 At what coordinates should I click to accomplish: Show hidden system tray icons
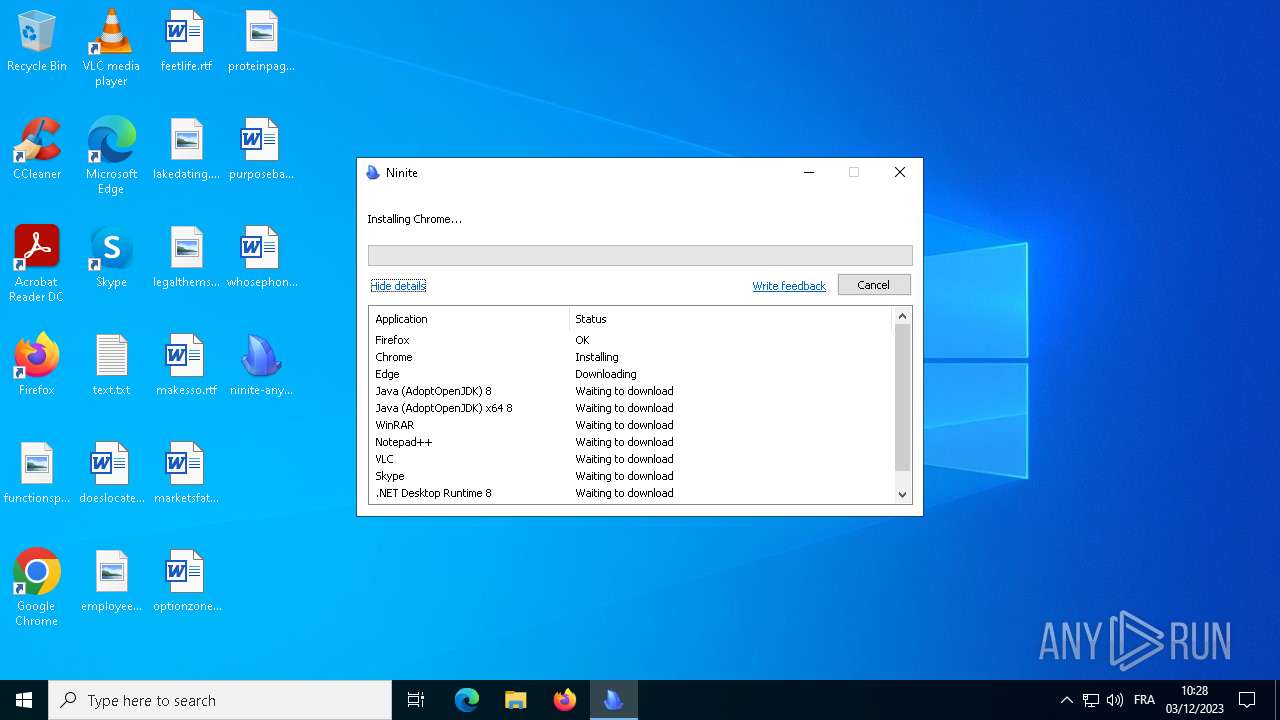click(1067, 700)
